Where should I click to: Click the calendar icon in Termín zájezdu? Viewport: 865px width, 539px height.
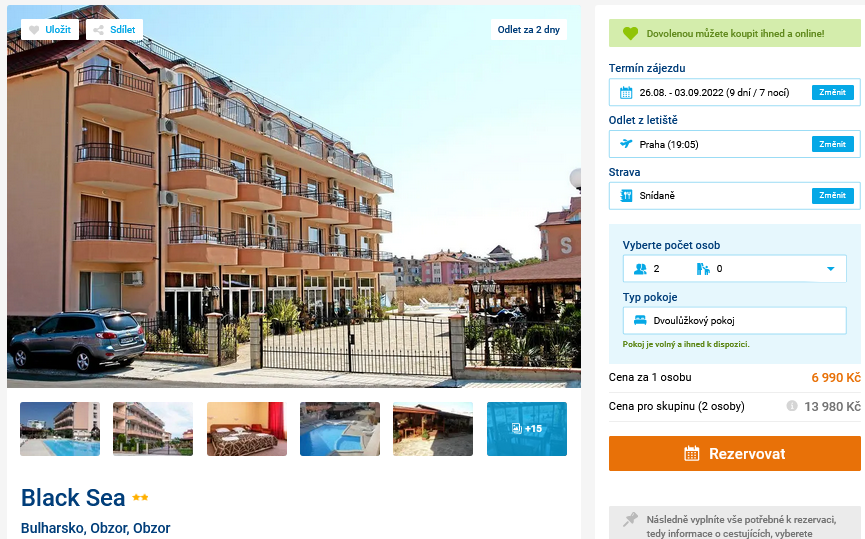point(626,93)
